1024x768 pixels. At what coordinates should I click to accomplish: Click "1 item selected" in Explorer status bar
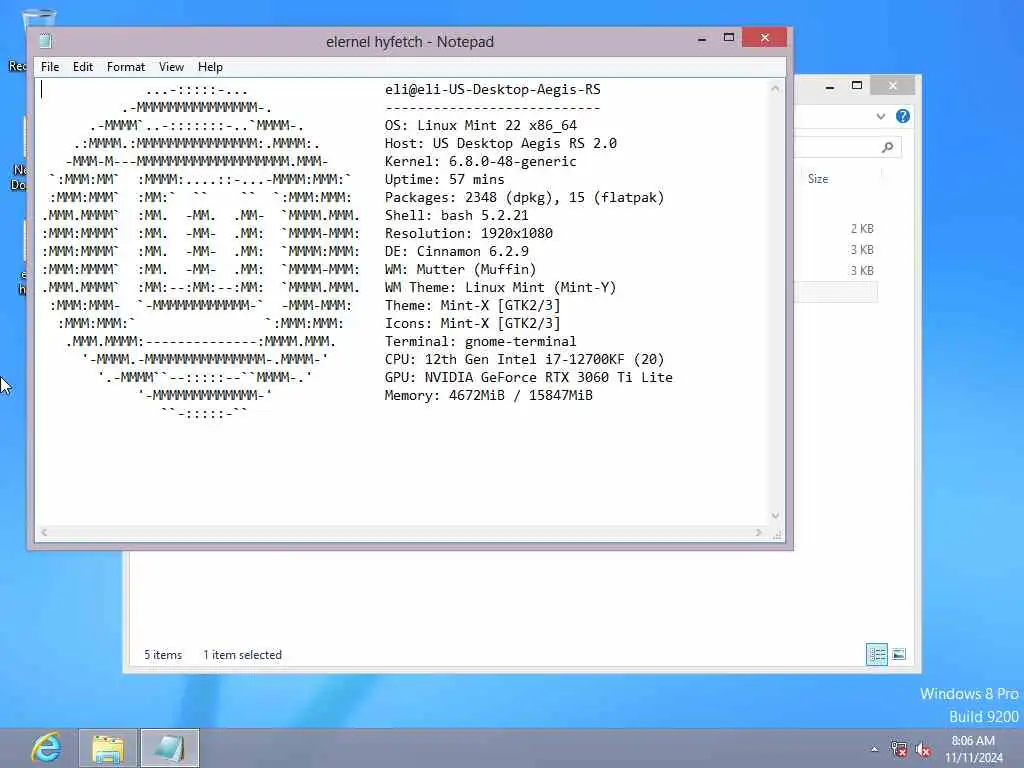[x=242, y=654]
